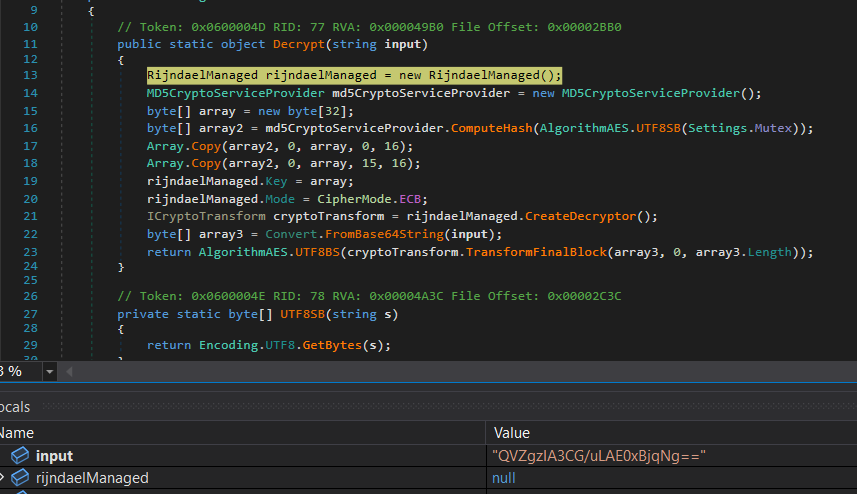857x494 pixels.
Task: Select the input variable cube icon
Action: coord(20,455)
